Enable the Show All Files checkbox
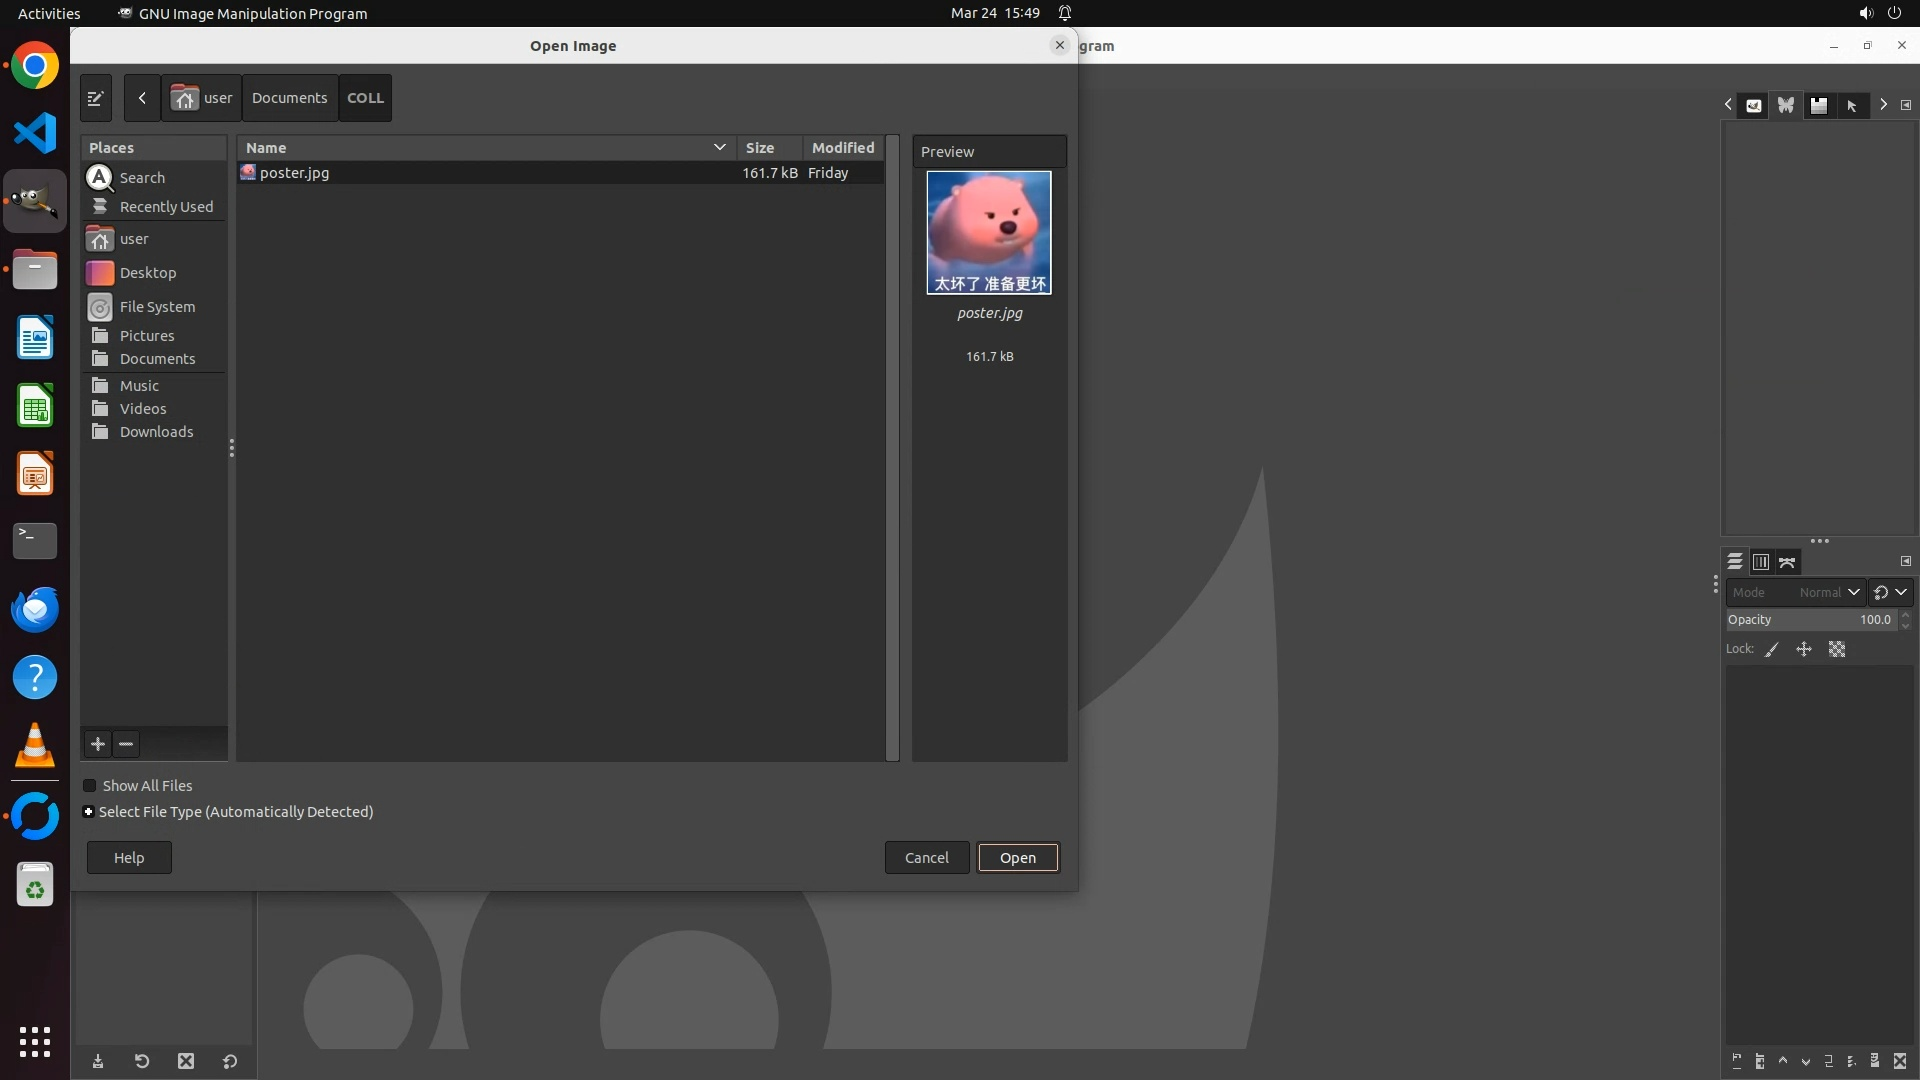1920x1080 pixels. (90, 786)
